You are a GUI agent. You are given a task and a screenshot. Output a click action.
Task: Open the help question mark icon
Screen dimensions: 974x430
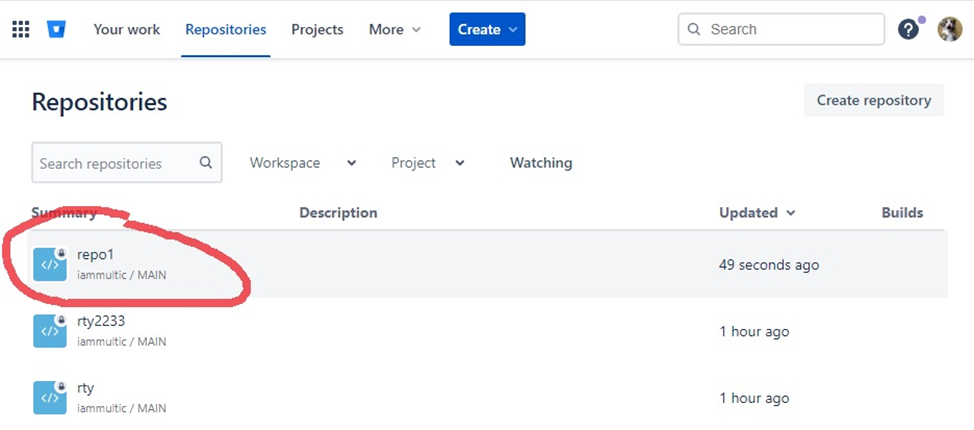(908, 29)
